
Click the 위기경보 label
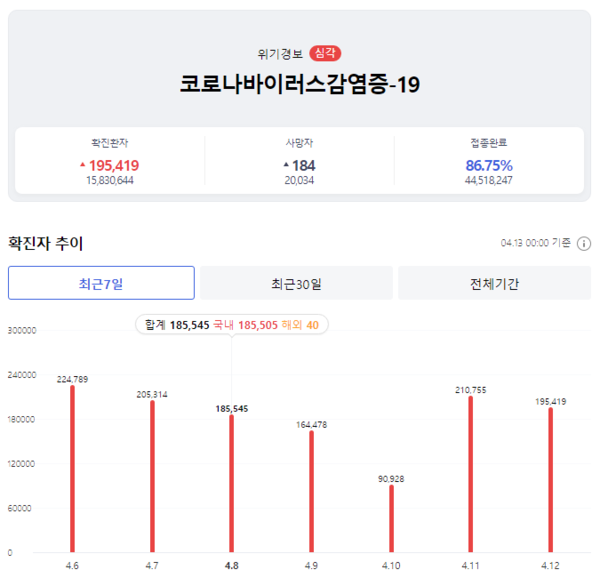(280, 54)
